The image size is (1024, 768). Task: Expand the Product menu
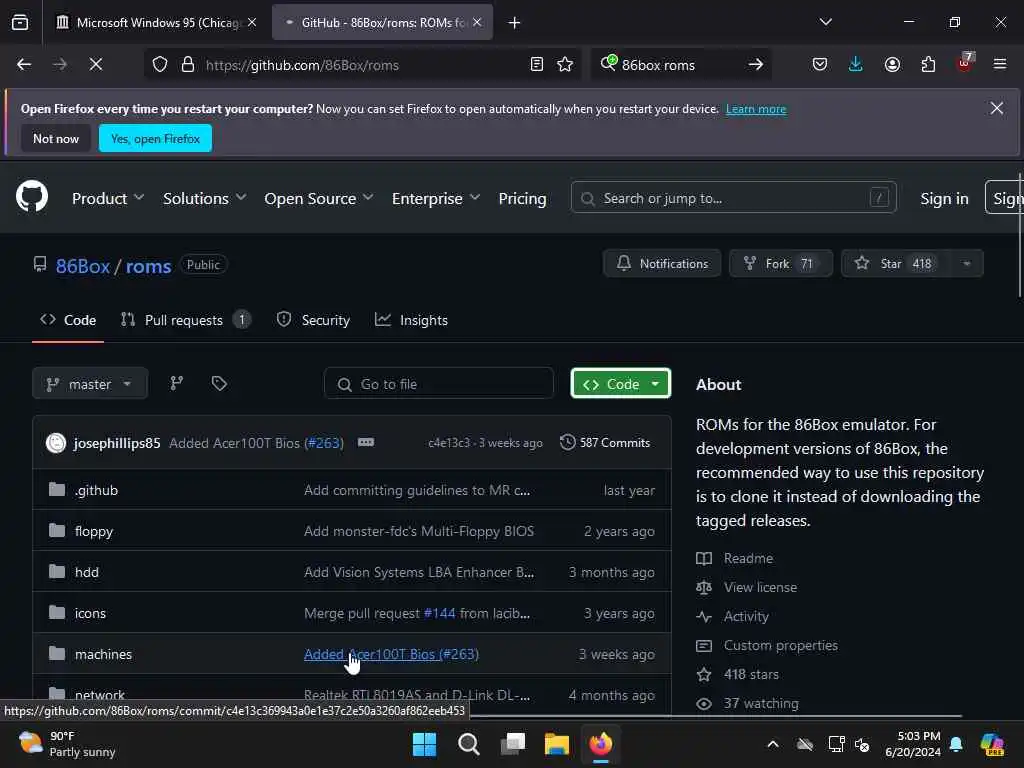click(x=108, y=199)
